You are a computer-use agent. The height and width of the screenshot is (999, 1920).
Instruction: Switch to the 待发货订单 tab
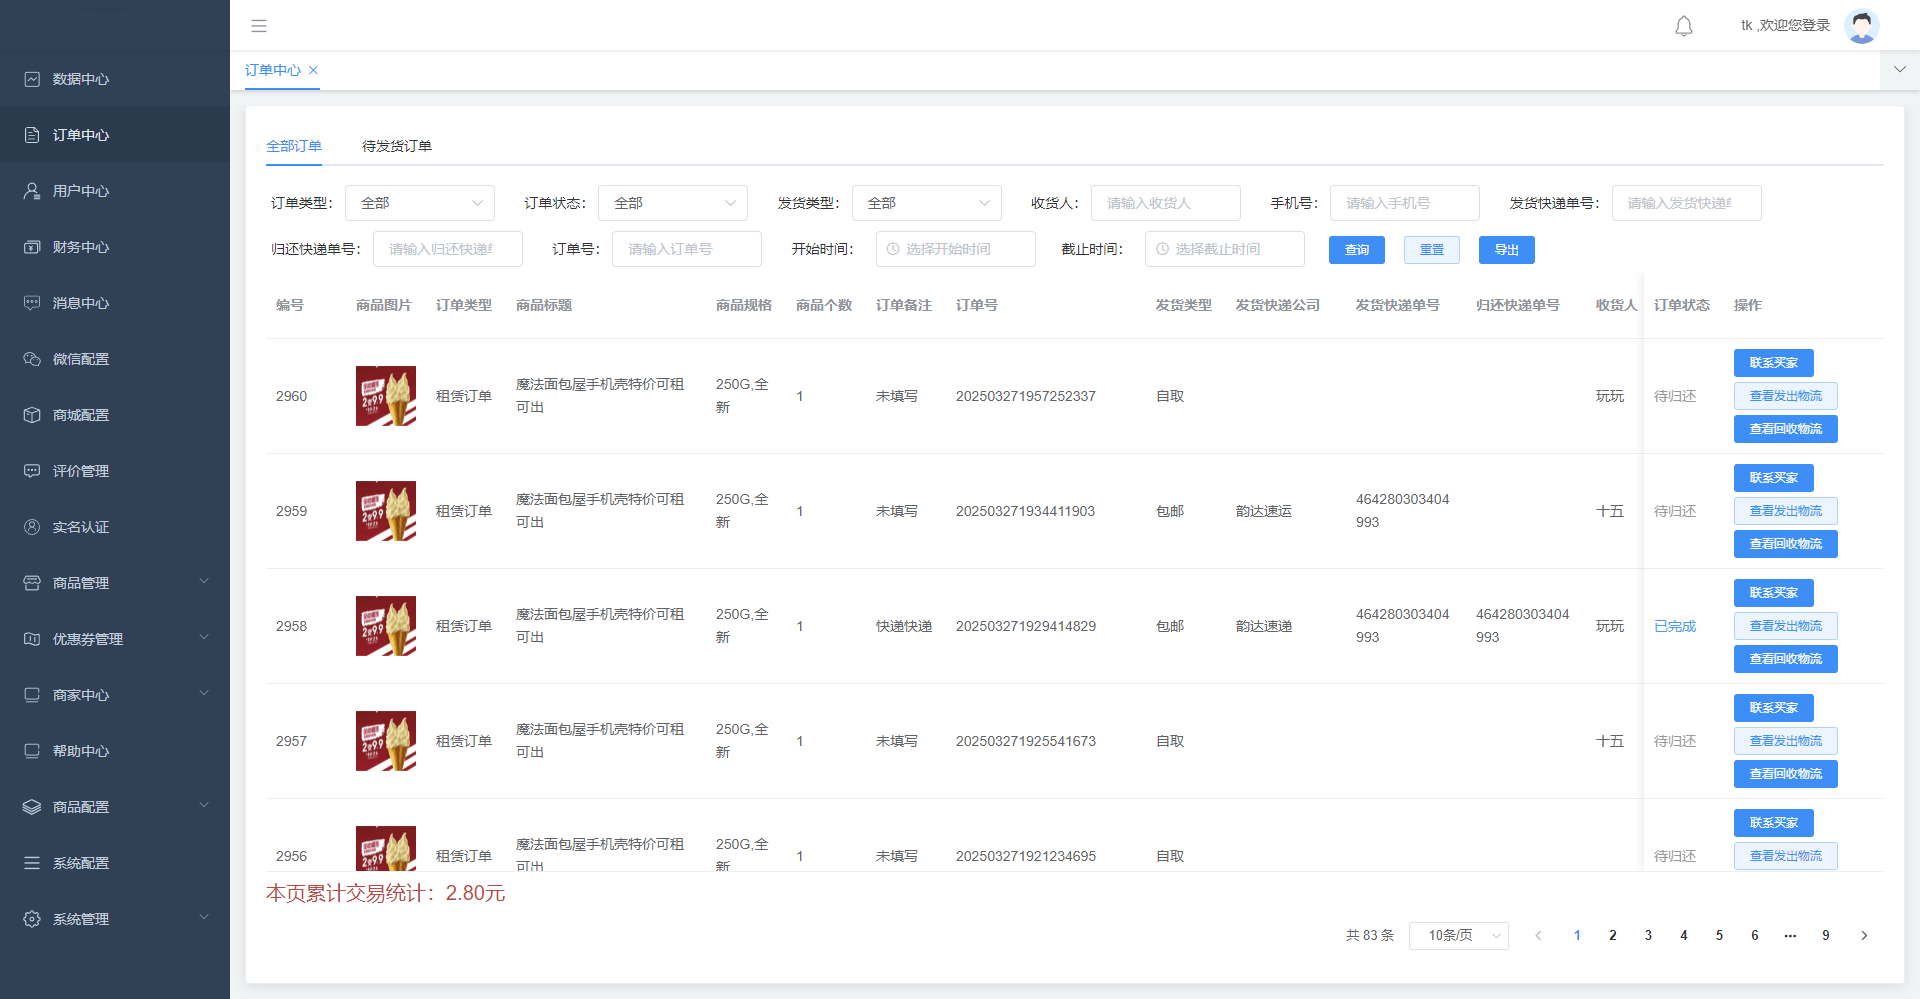click(x=396, y=146)
